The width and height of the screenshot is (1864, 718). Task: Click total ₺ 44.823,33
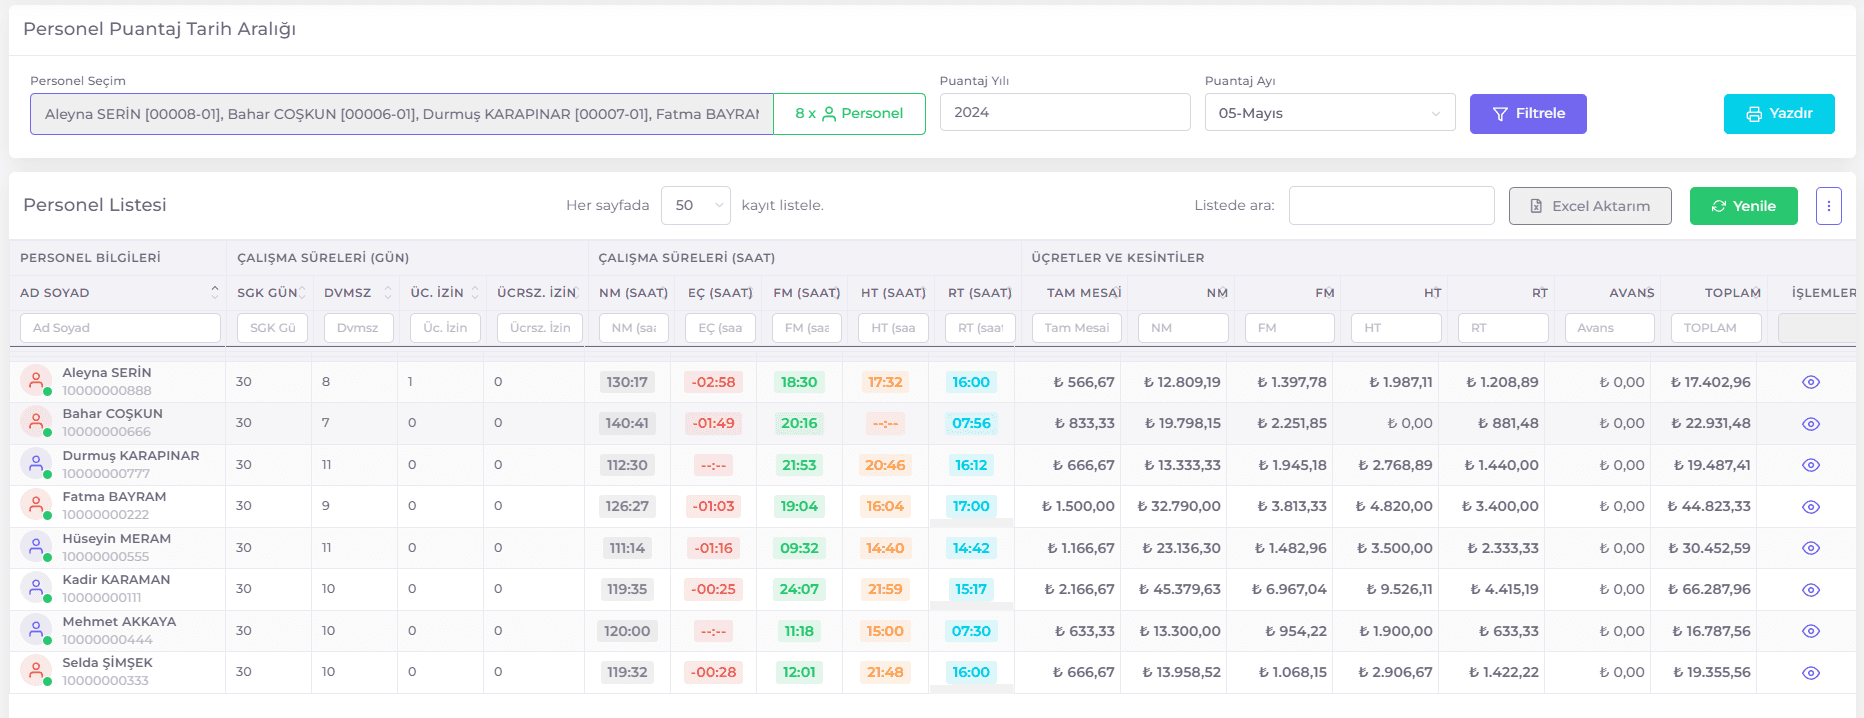point(1709,506)
